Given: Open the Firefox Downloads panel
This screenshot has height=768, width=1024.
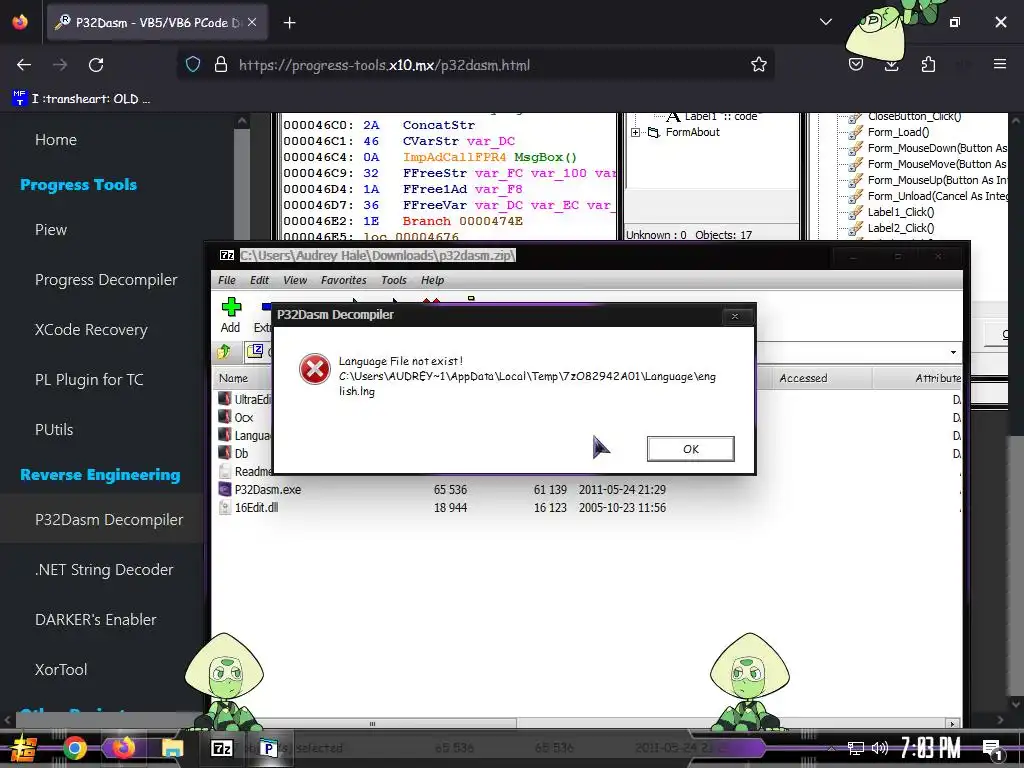Looking at the screenshot, I should pos(891,65).
